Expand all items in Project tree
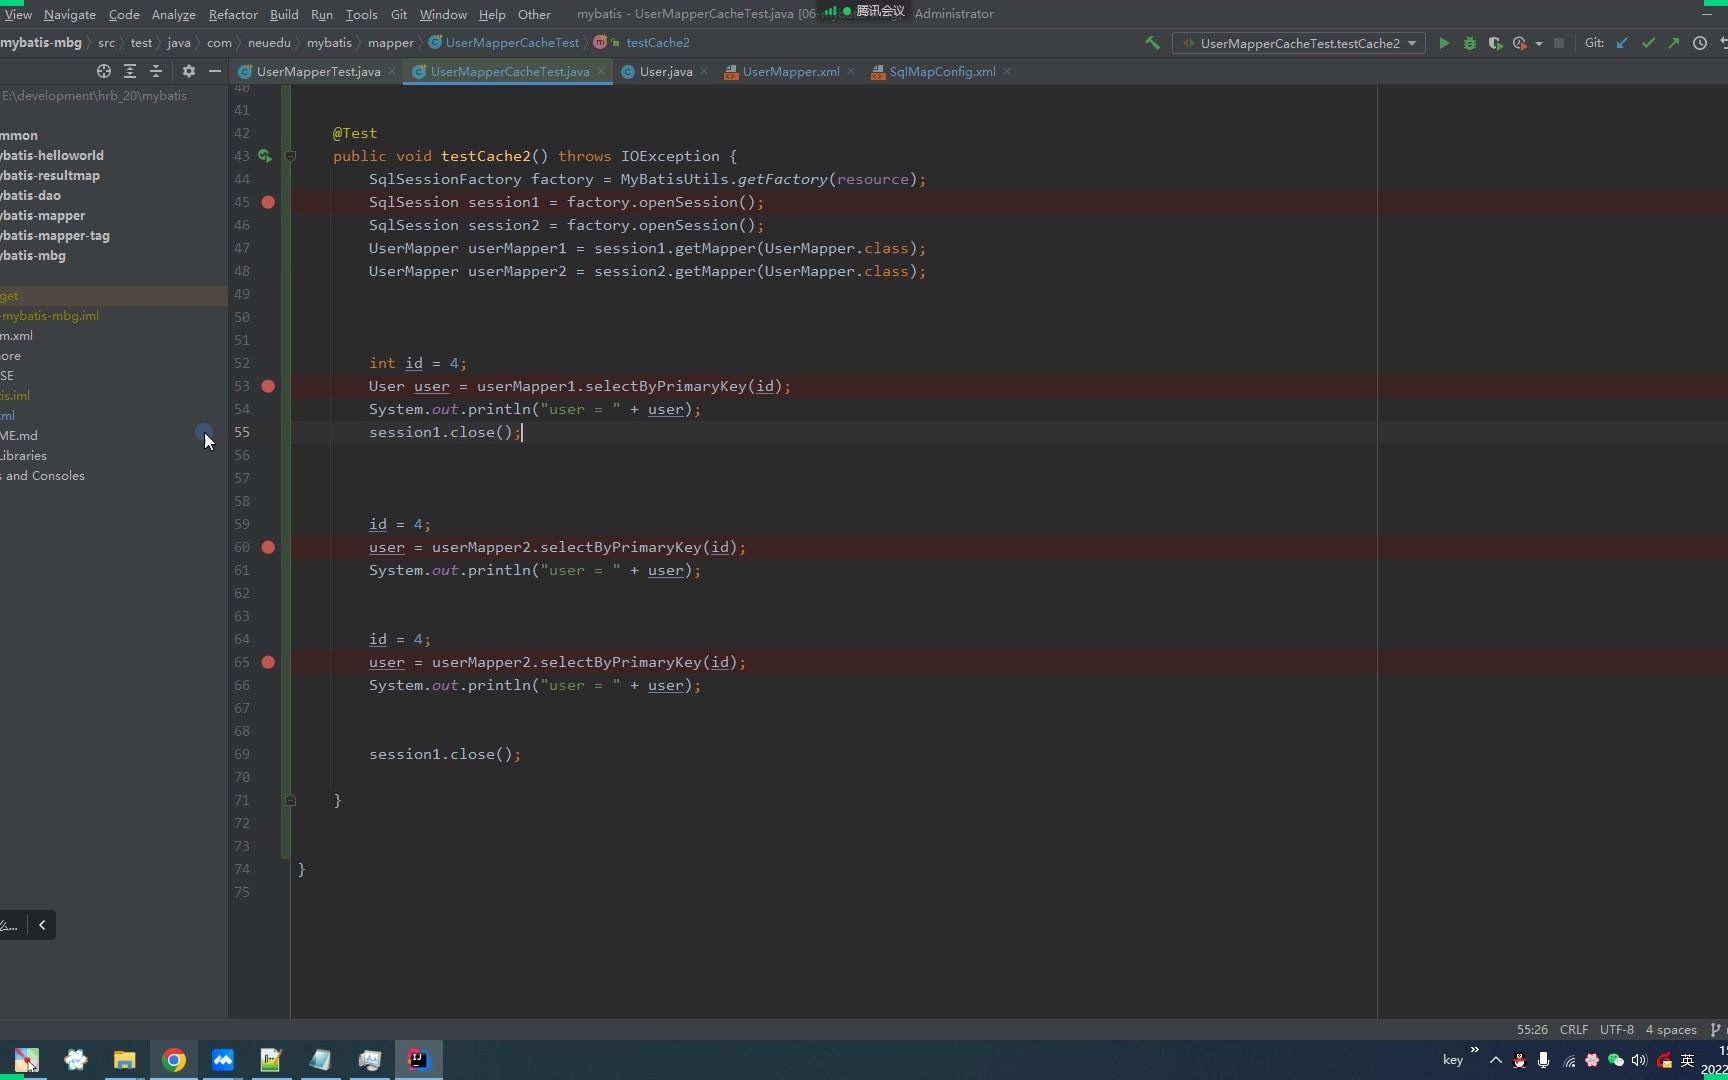Image resolution: width=1728 pixels, height=1080 pixels. 130,71
